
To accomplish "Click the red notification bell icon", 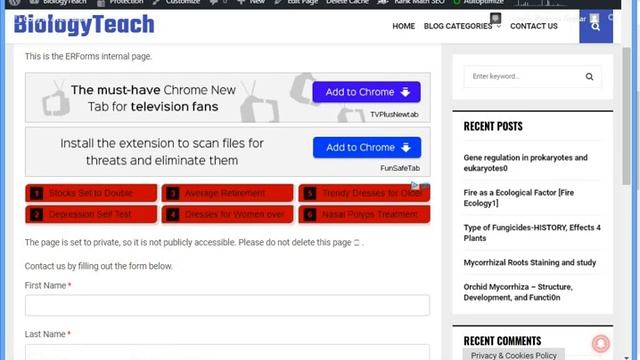I will coord(600,344).
